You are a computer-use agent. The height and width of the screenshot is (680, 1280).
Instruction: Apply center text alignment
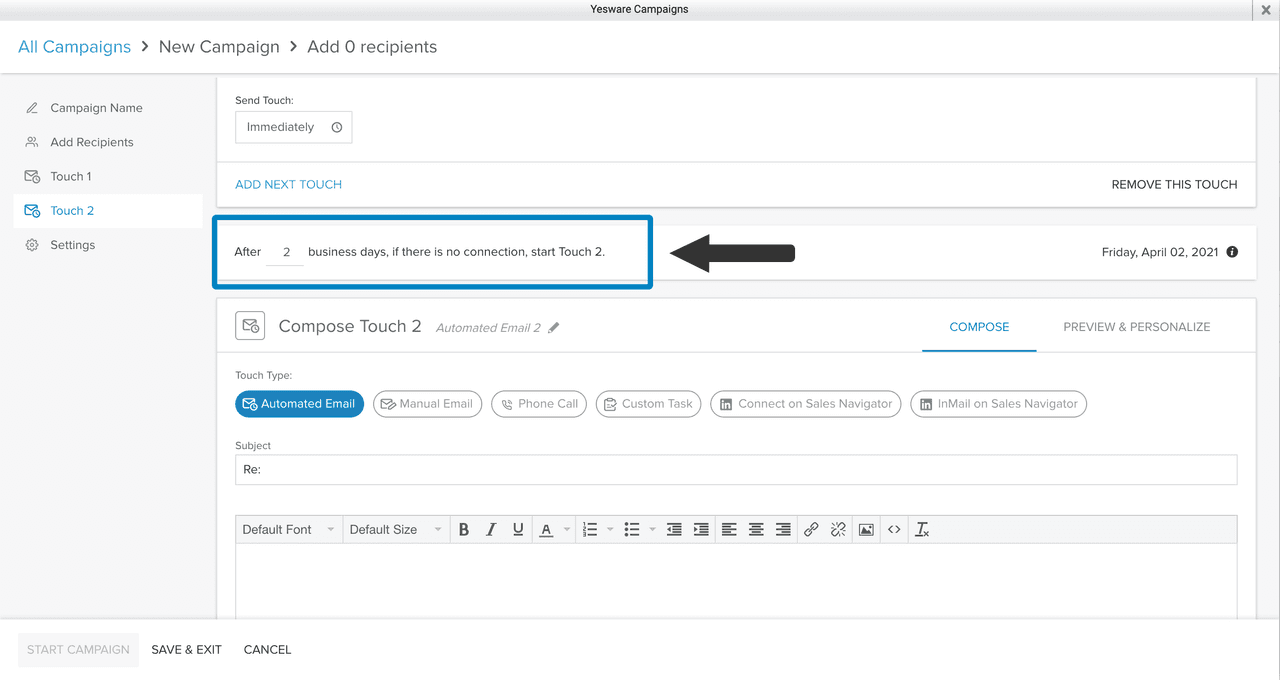[755, 529]
